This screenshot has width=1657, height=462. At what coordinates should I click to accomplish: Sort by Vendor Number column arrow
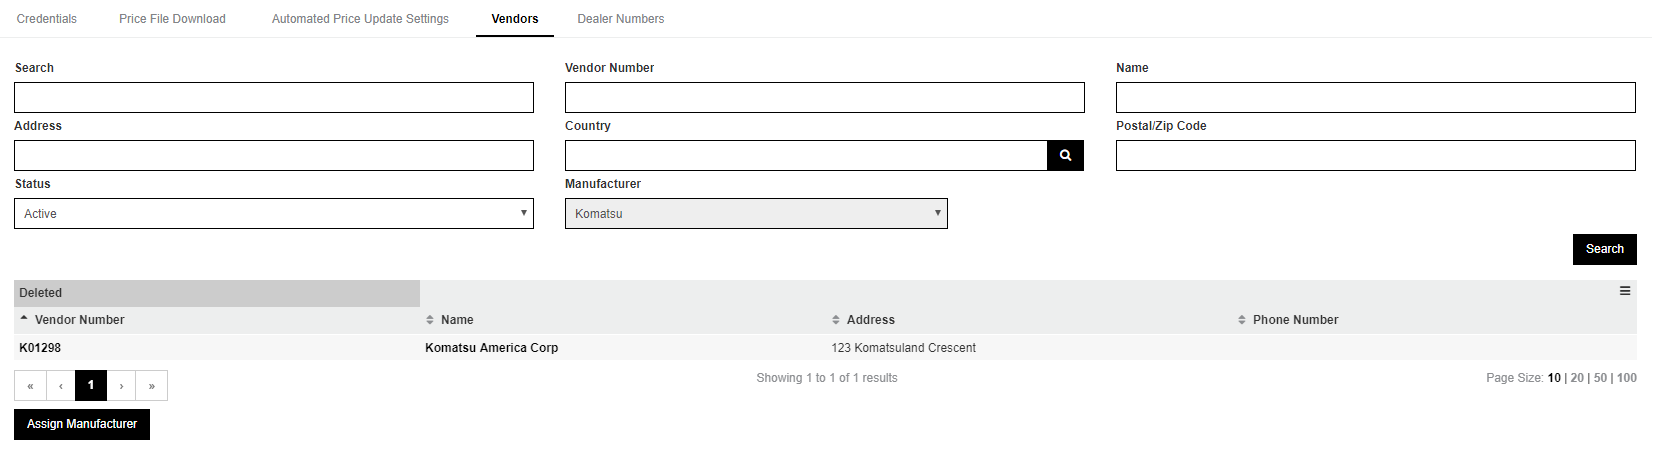[x=24, y=319]
